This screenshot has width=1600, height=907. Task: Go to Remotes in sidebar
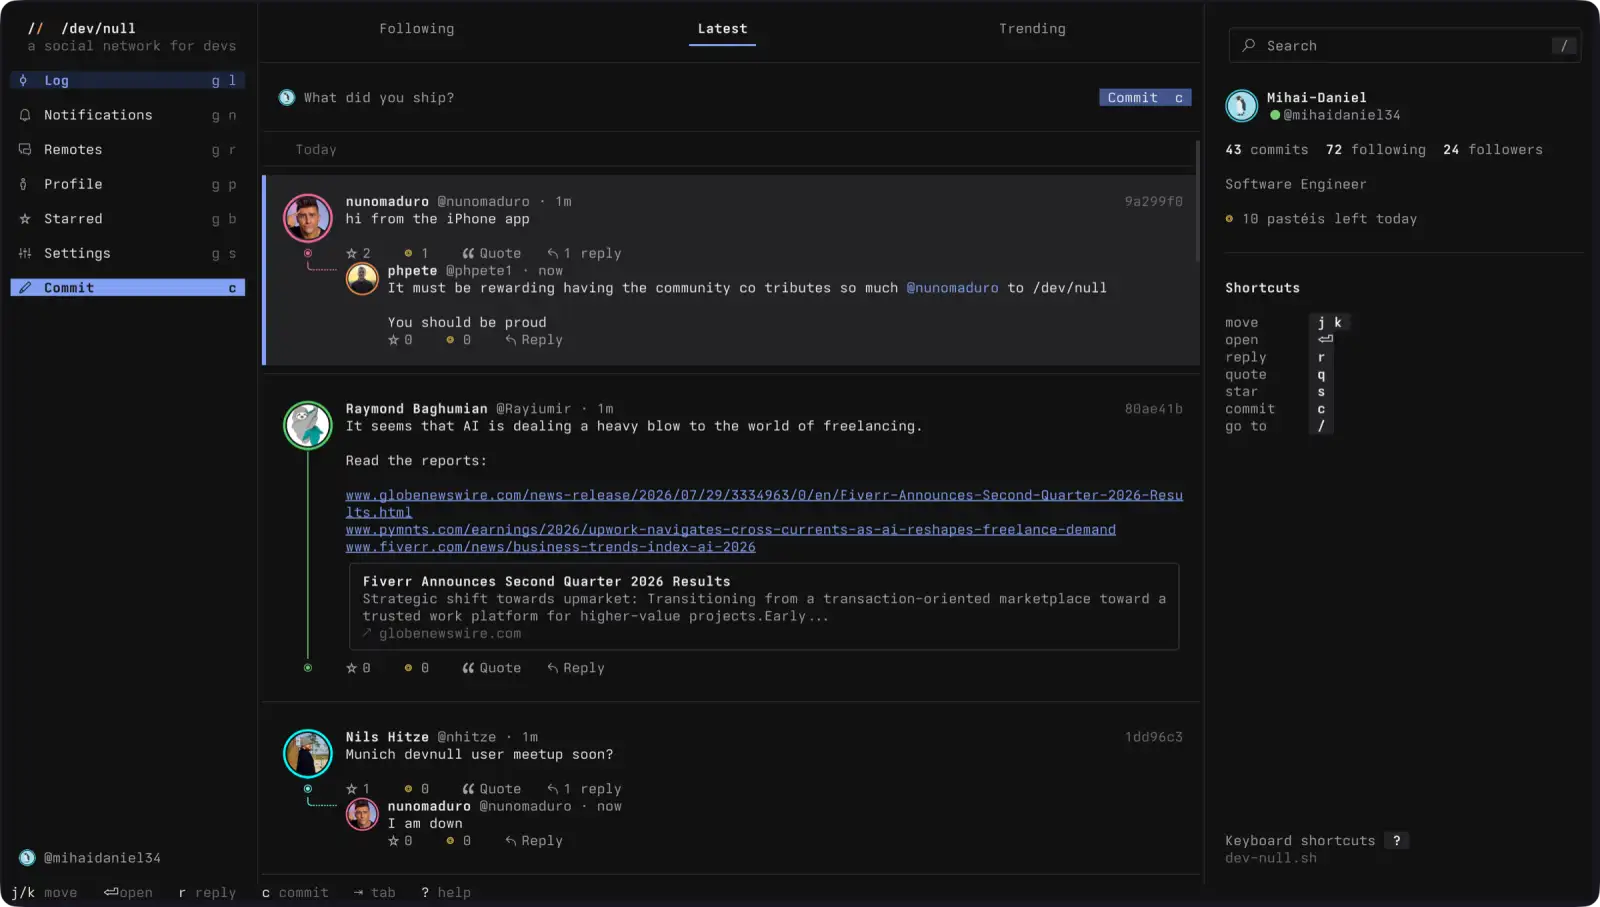pos(127,150)
